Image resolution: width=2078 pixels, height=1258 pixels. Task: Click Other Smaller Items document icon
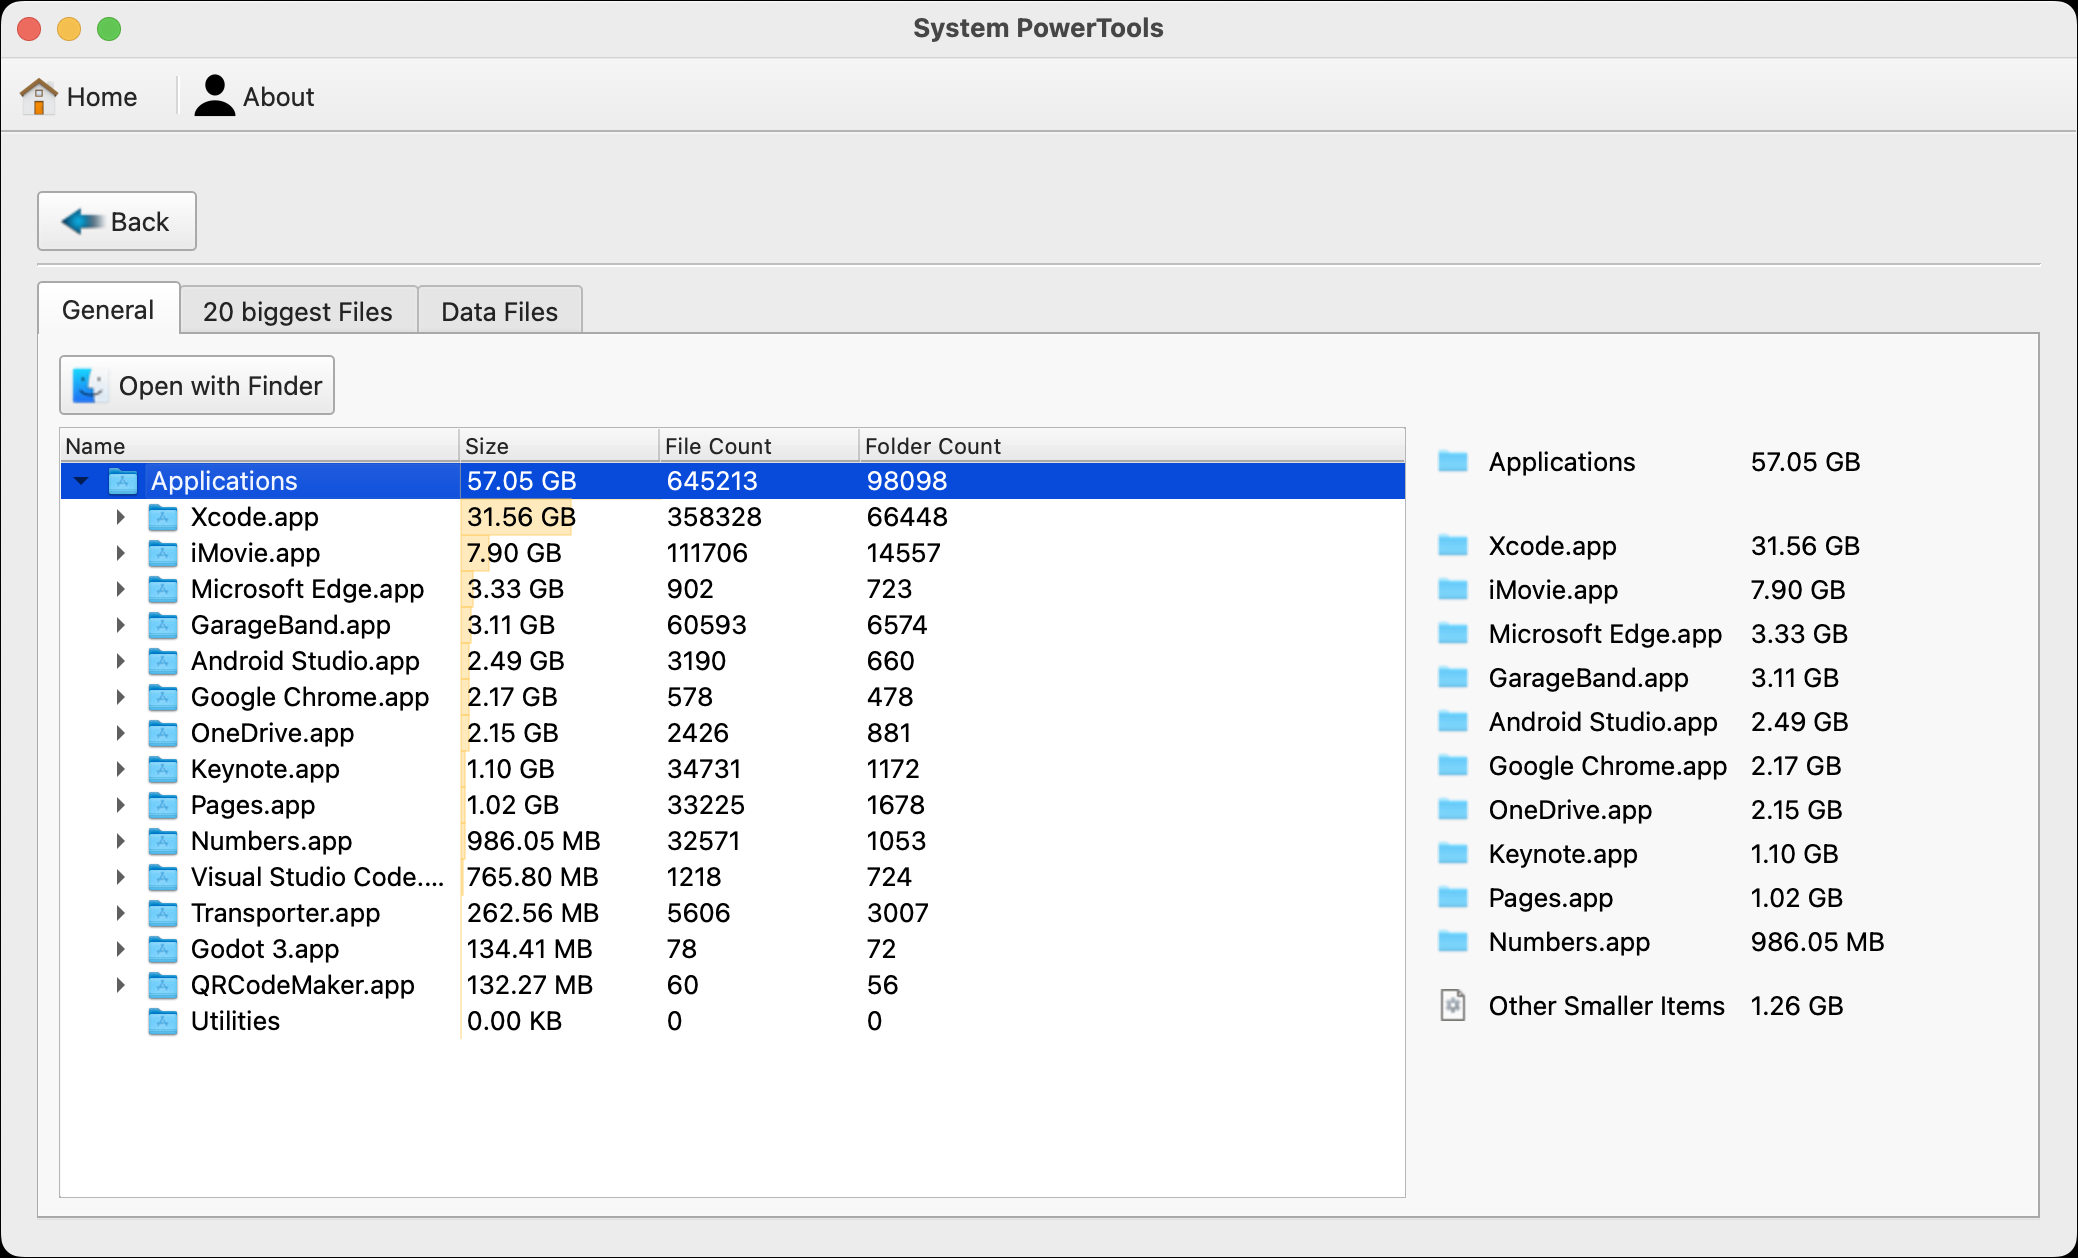point(1453,1005)
